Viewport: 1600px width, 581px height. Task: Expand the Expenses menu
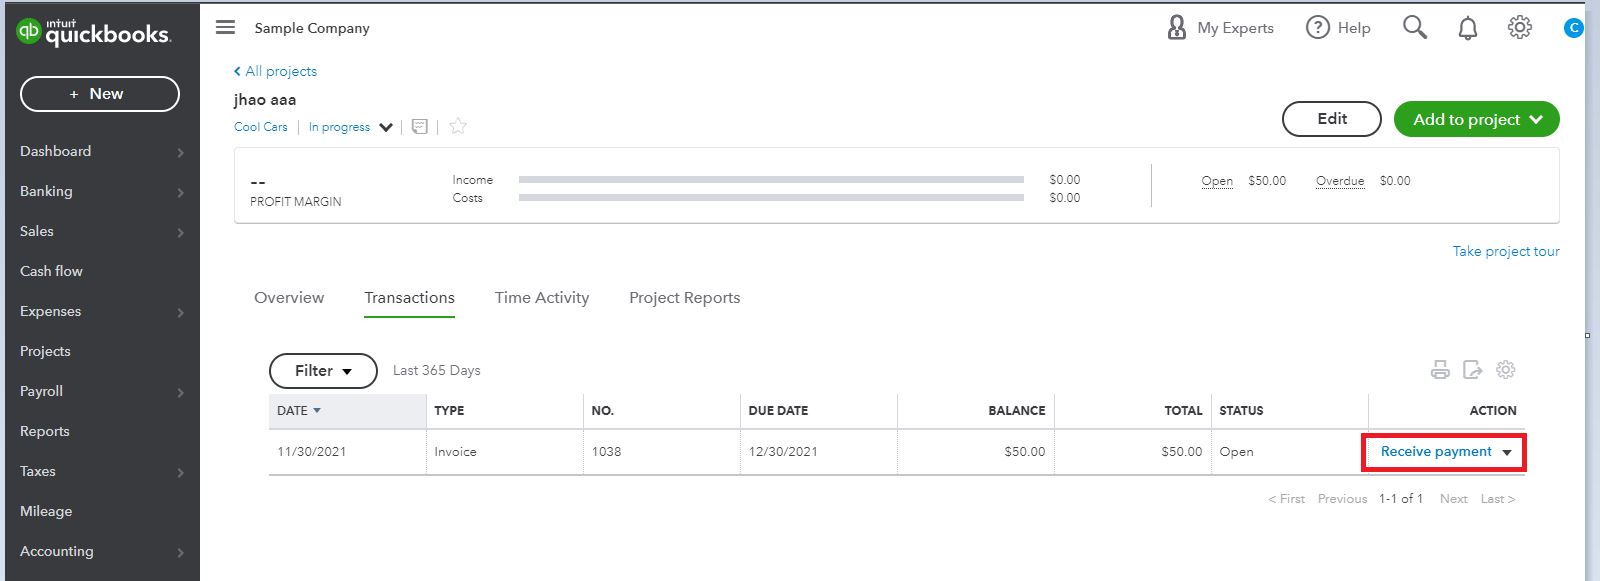tap(100, 311)
